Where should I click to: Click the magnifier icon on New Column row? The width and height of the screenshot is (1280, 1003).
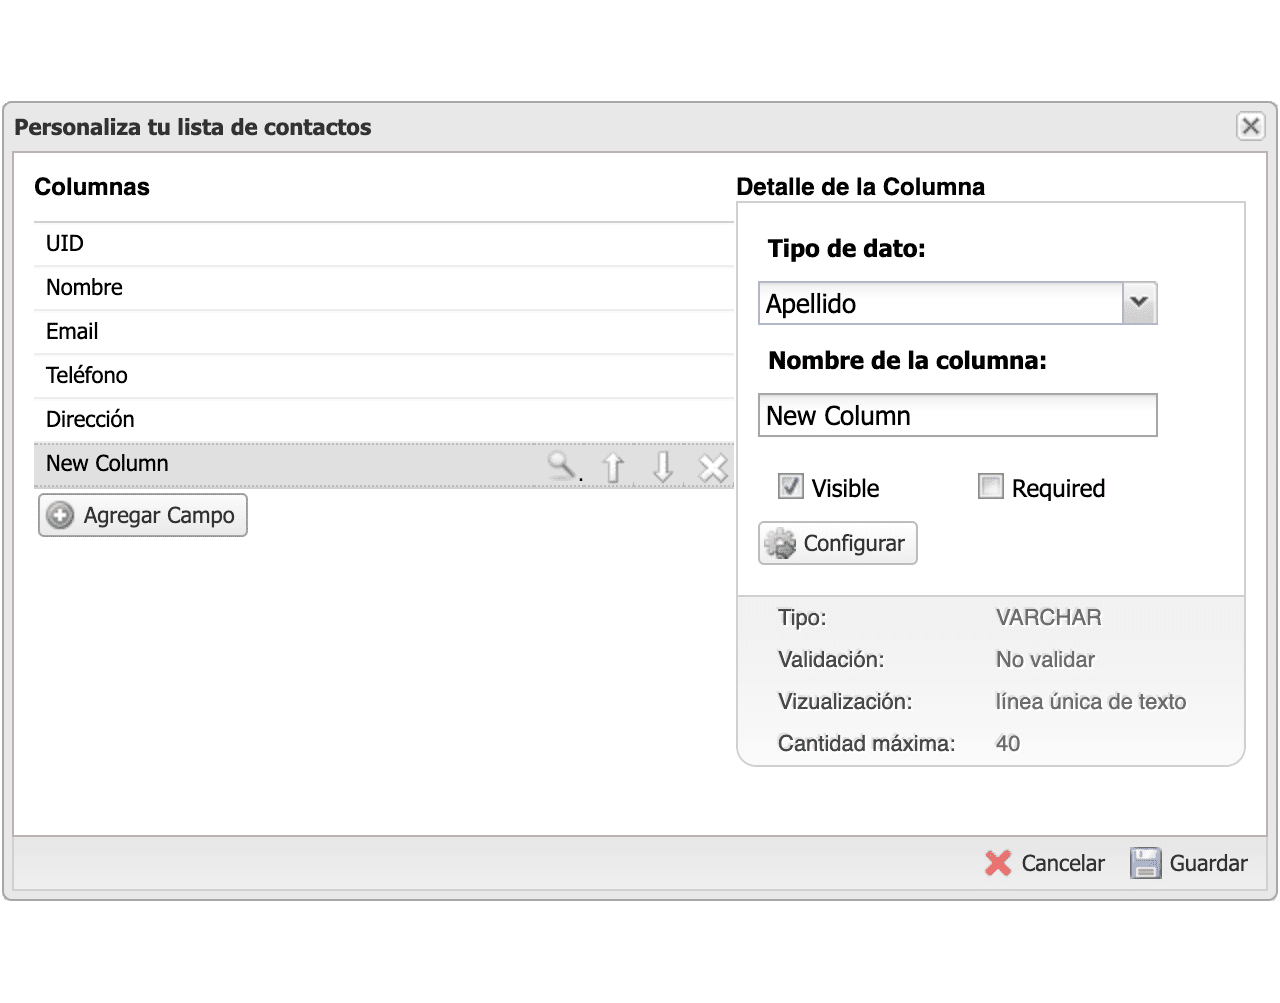pos(563,466)
